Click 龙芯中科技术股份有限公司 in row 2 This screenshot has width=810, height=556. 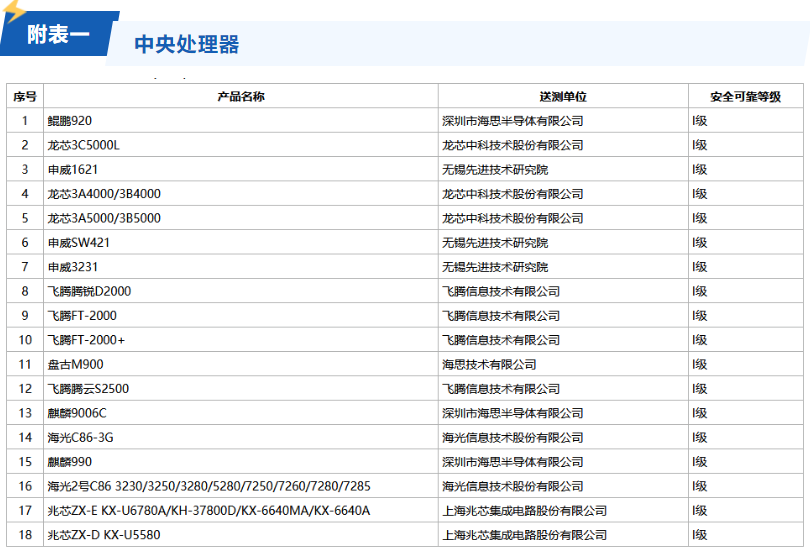512,145
